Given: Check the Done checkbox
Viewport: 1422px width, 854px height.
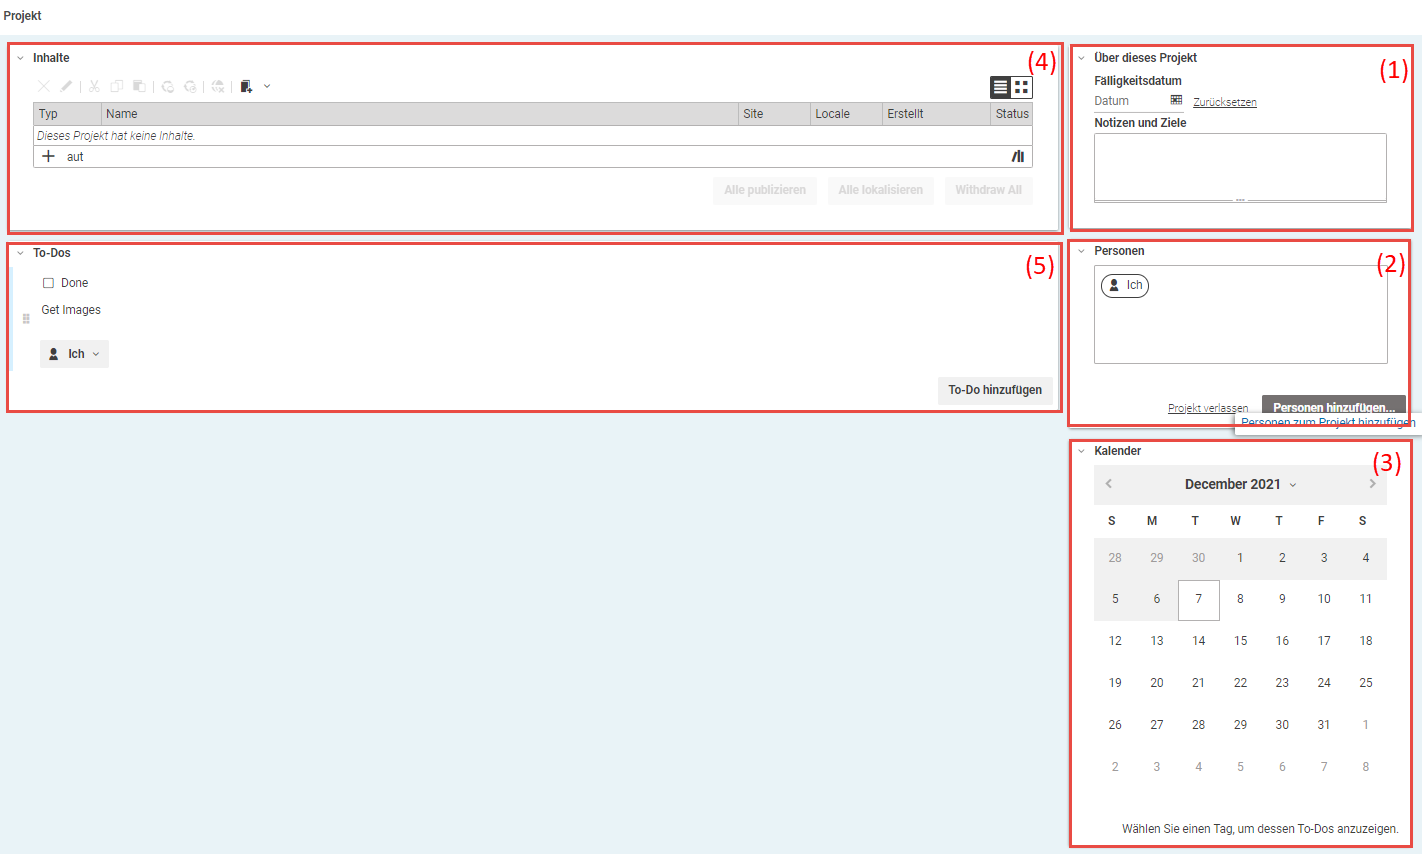Looking at the screenshot, I should coord(48,283).
